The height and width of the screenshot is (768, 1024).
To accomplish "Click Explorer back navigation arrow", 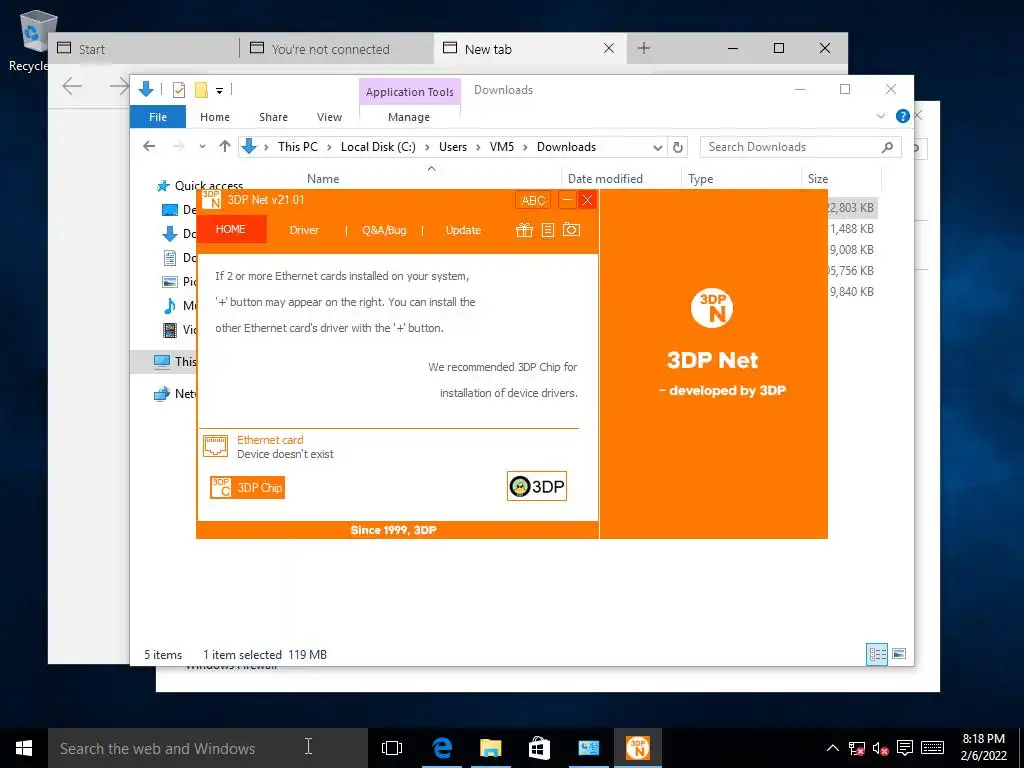I will [x=150, y=146].
